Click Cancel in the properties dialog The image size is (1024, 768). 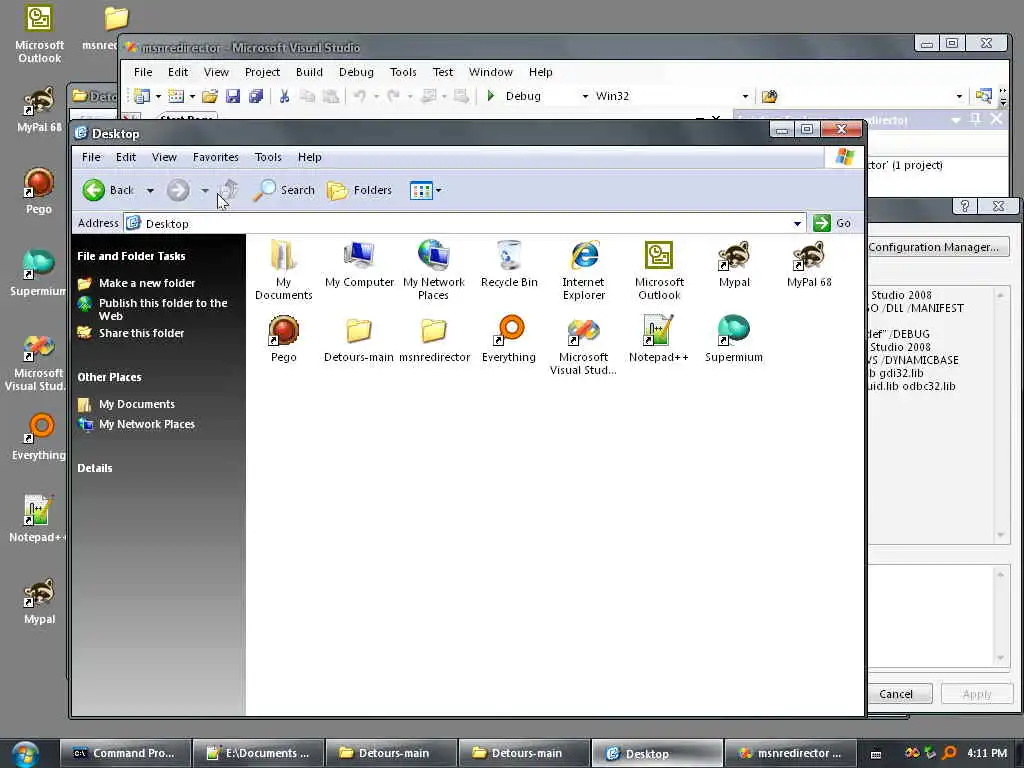click(x=895, y=694)
